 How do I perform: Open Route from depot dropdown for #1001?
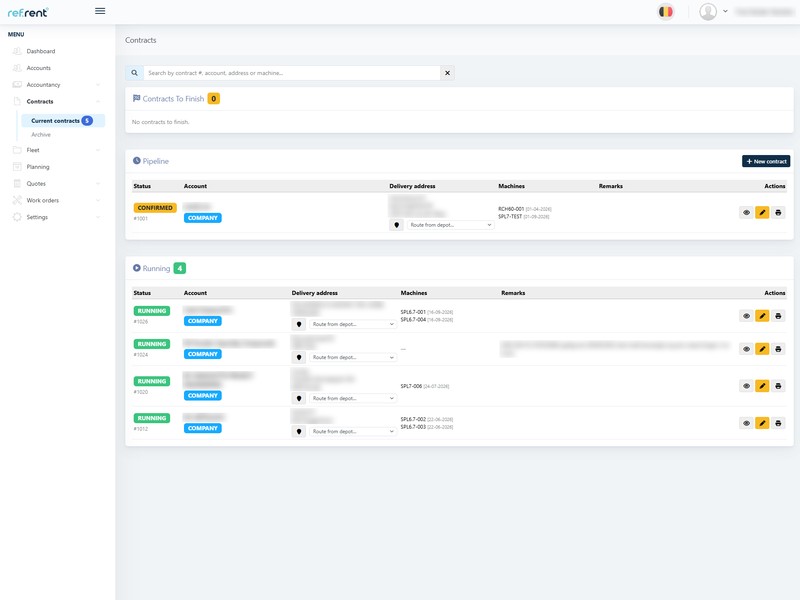pos(451,225)
